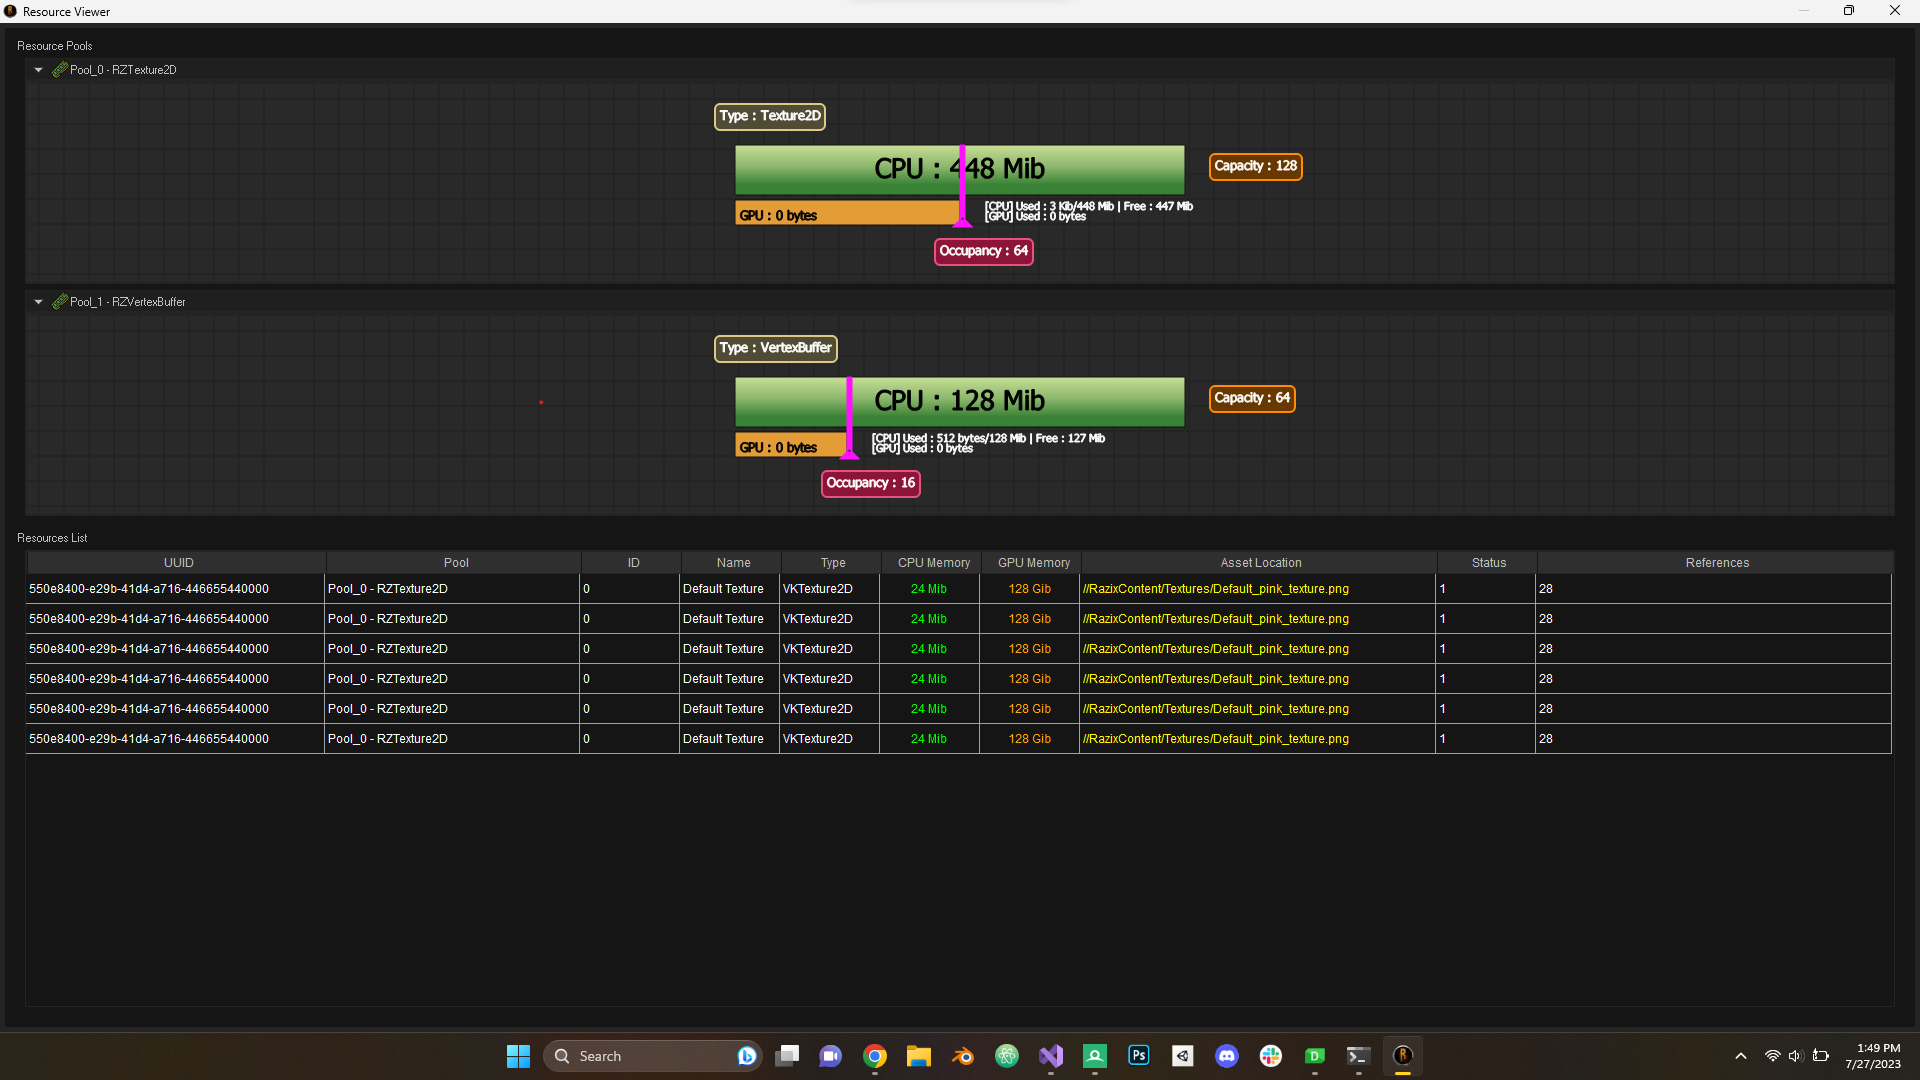Click the Razix engine taskbar icon
1920x1080 pixels.
point(1402,1056)
